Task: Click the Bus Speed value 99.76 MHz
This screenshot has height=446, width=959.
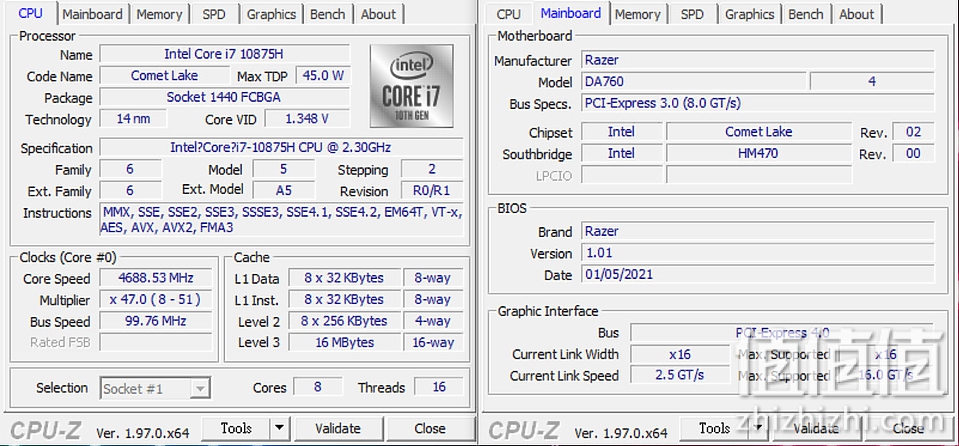Action: 156,321
